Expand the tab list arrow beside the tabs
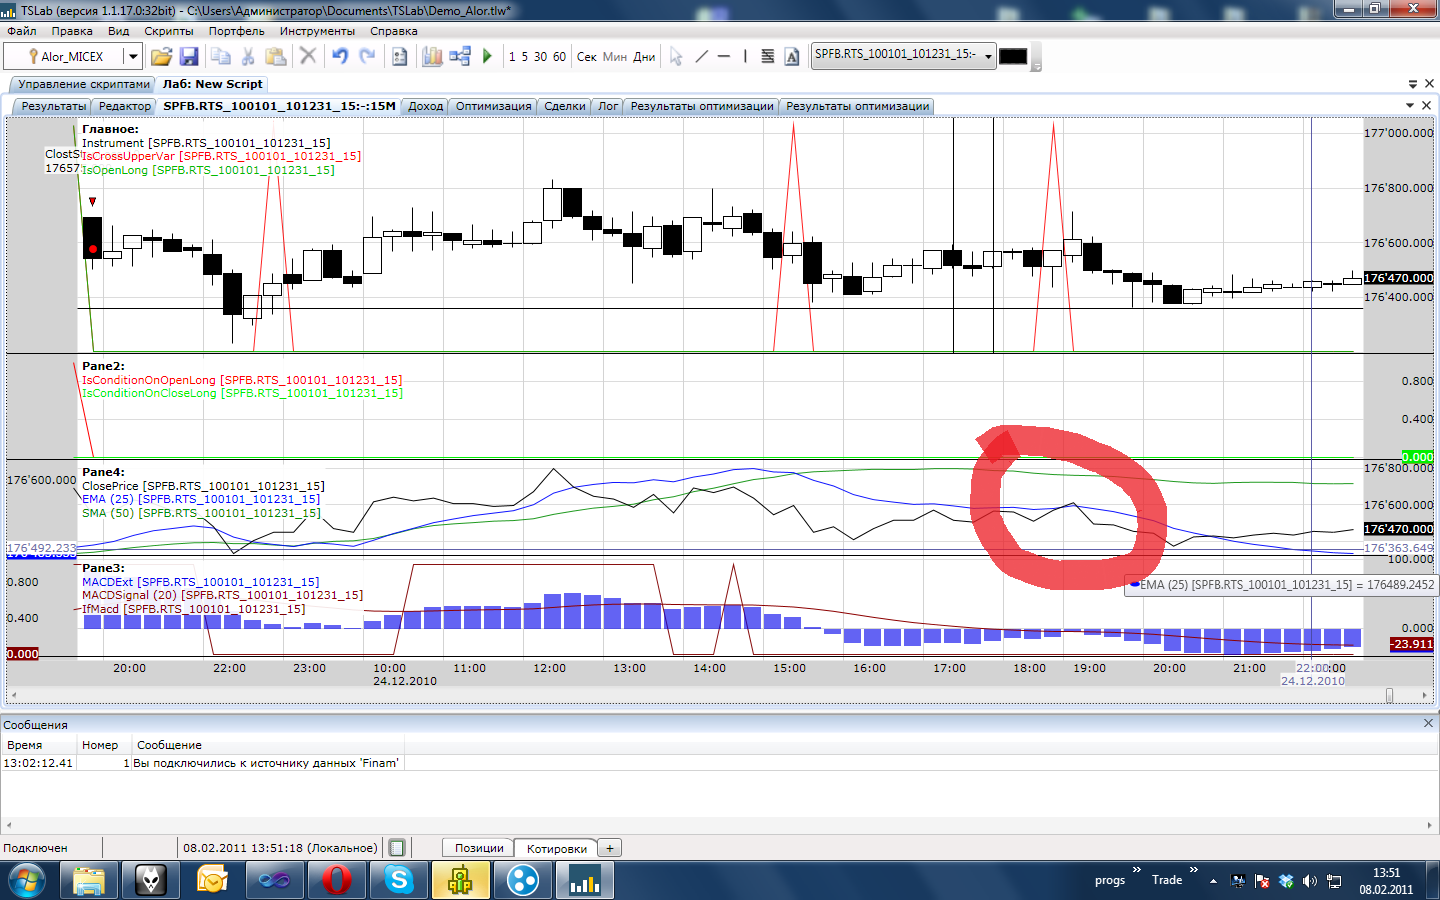The width and height of the screenshot is (1440, 900). (x=1410, y=105)
